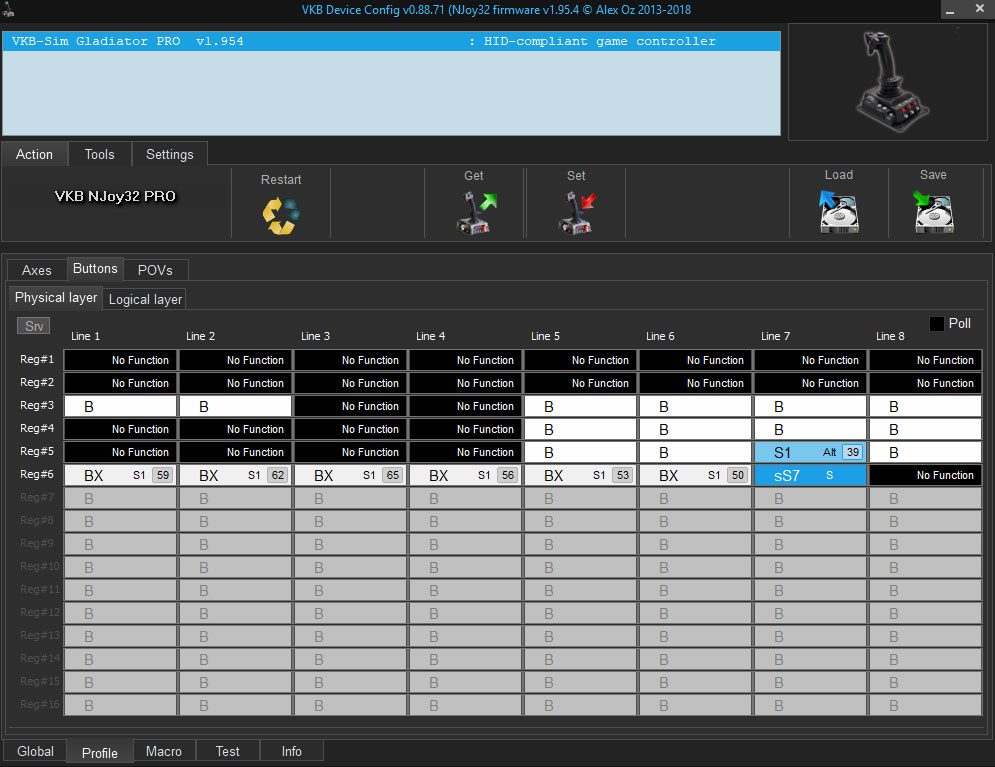Click the Restart device icon

point(280,215)
